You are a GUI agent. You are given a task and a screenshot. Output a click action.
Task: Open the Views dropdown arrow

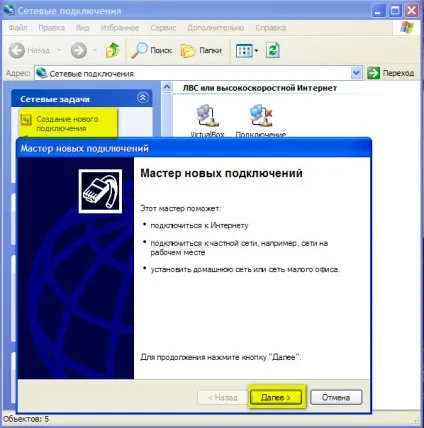[x=256, y=51]
